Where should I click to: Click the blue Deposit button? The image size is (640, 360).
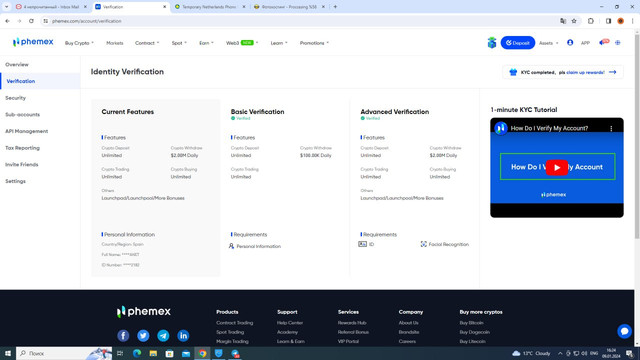point(518,42)
